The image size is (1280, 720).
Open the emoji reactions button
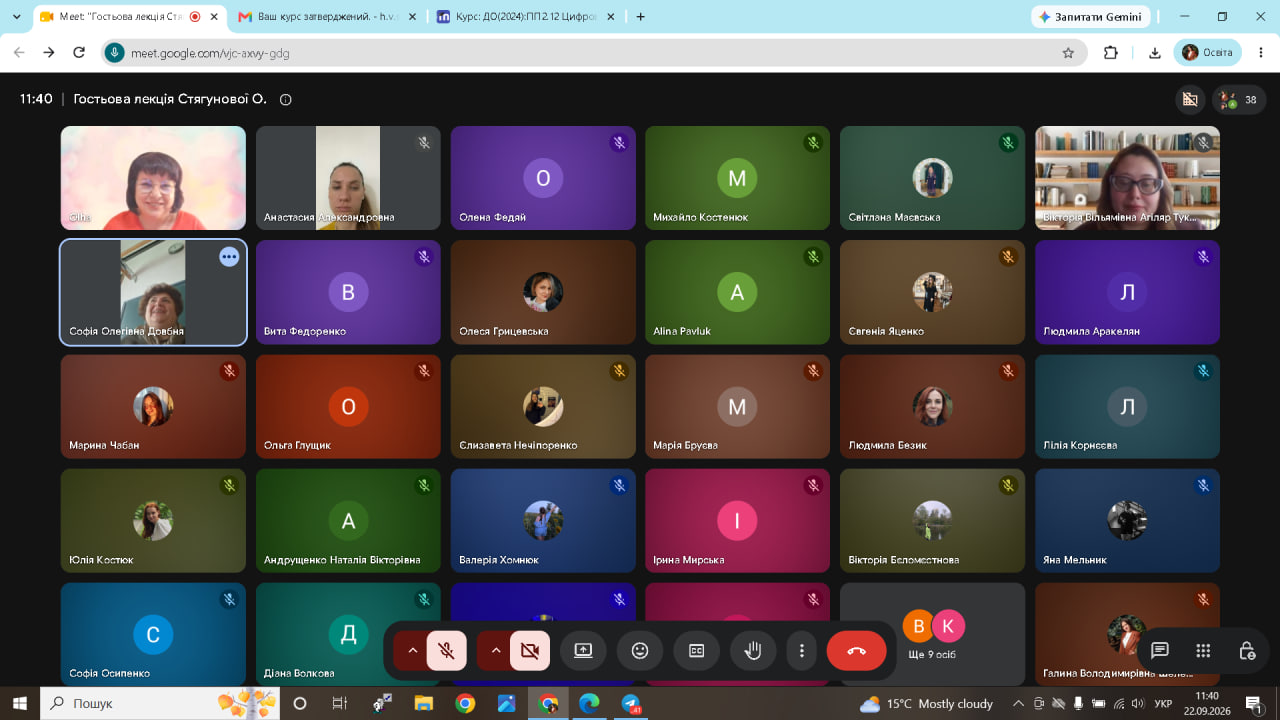(x=640, y=651)
